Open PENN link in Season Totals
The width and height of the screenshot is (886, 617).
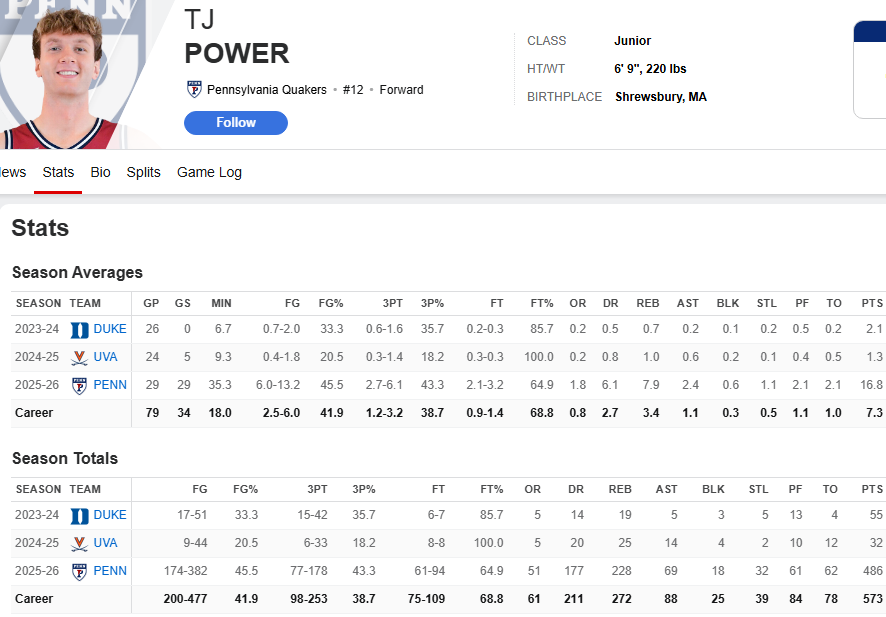[x=110, y=571]
